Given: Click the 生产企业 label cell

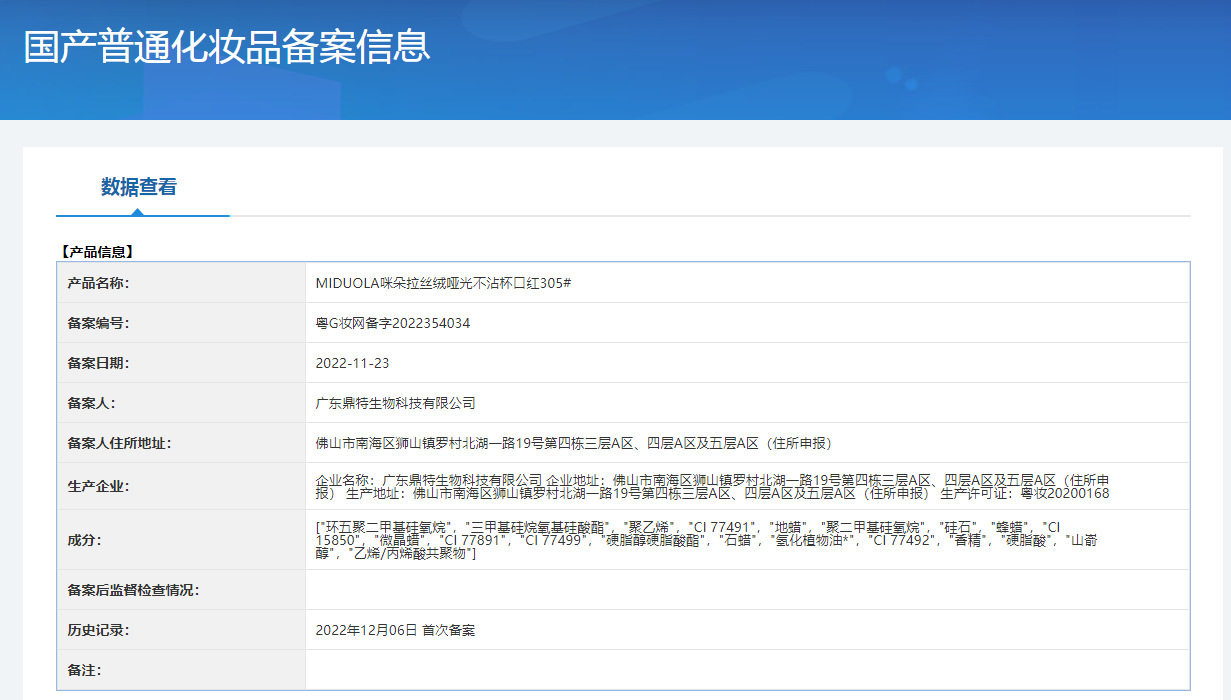Looking at the screenshot, I should coord(181,486).
